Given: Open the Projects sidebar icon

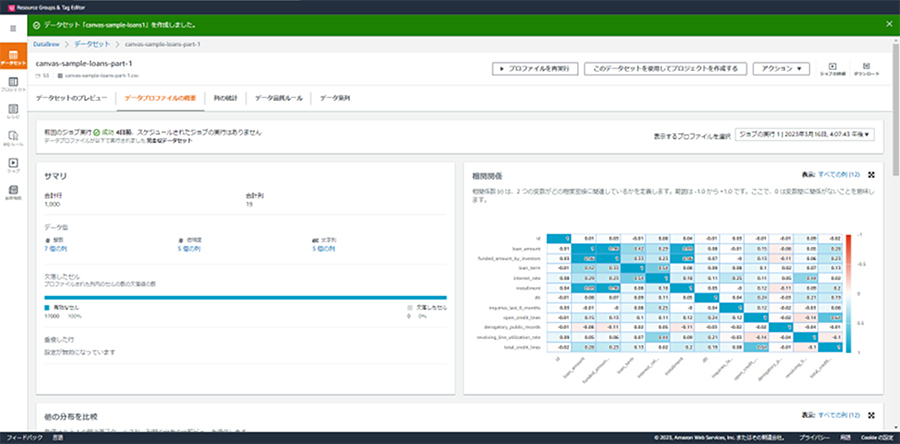Looking at the screenshot, I should [13, 84].
